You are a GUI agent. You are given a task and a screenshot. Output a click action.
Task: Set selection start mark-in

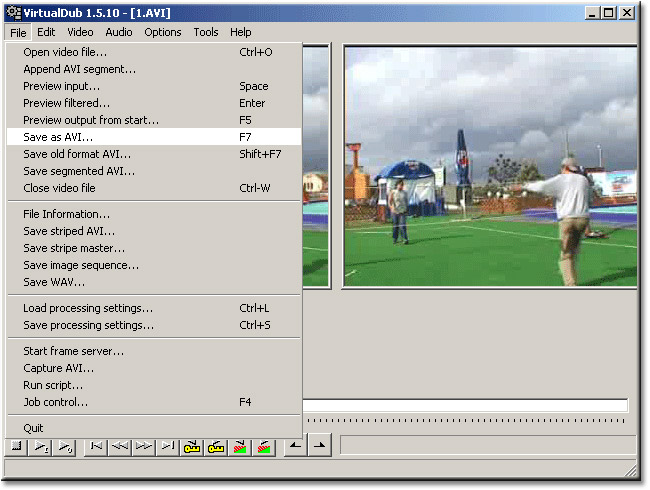[296, 446]
